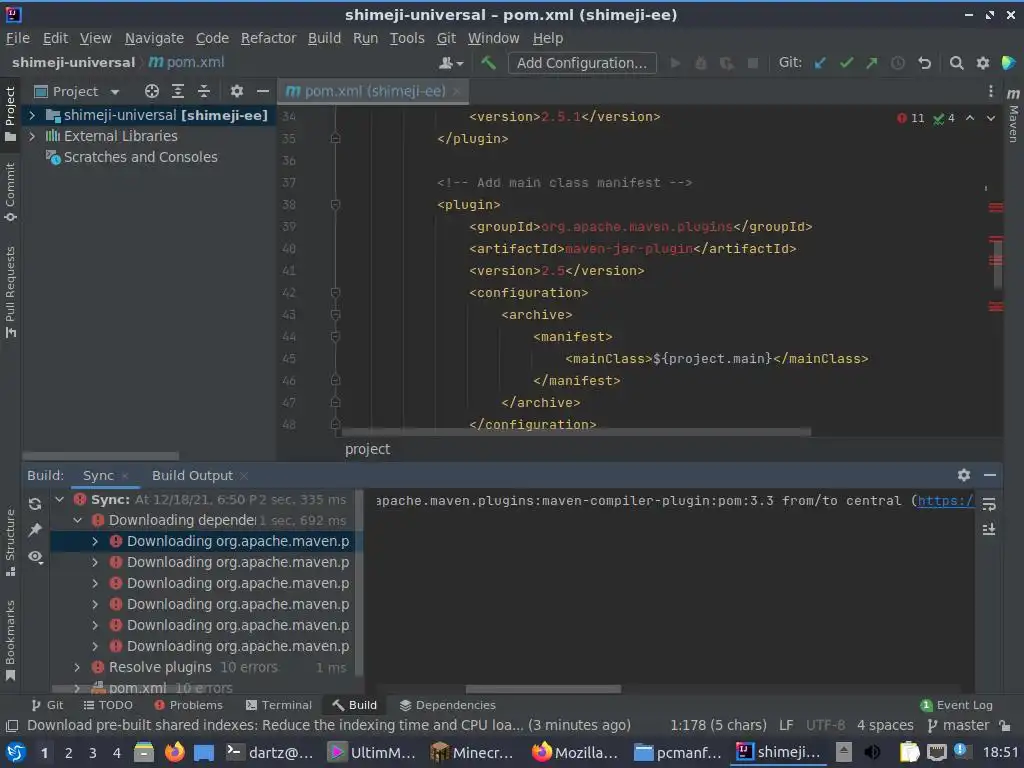The height and width of the screenshot is (768, 1024).
Task: Open the https link in build output
Action: 946,501
